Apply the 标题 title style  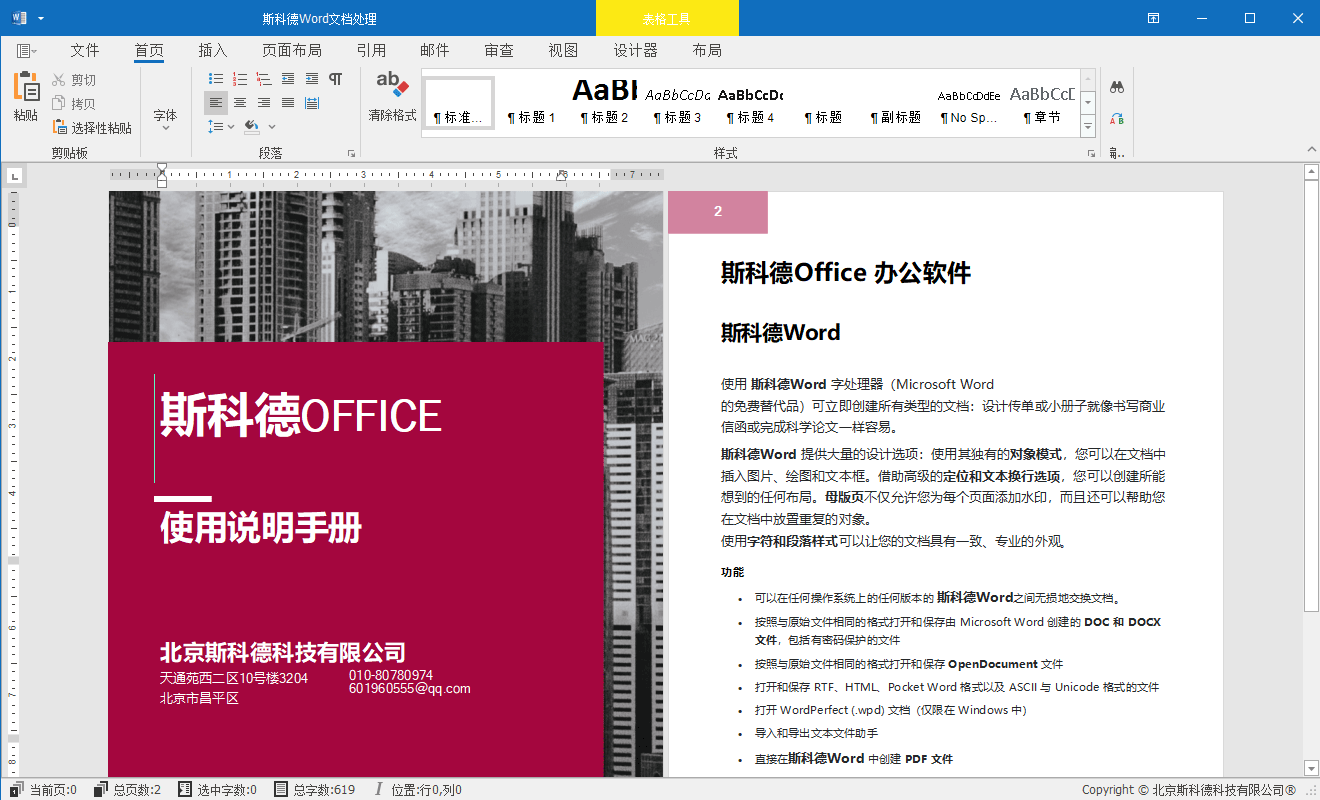pos(823,102)
